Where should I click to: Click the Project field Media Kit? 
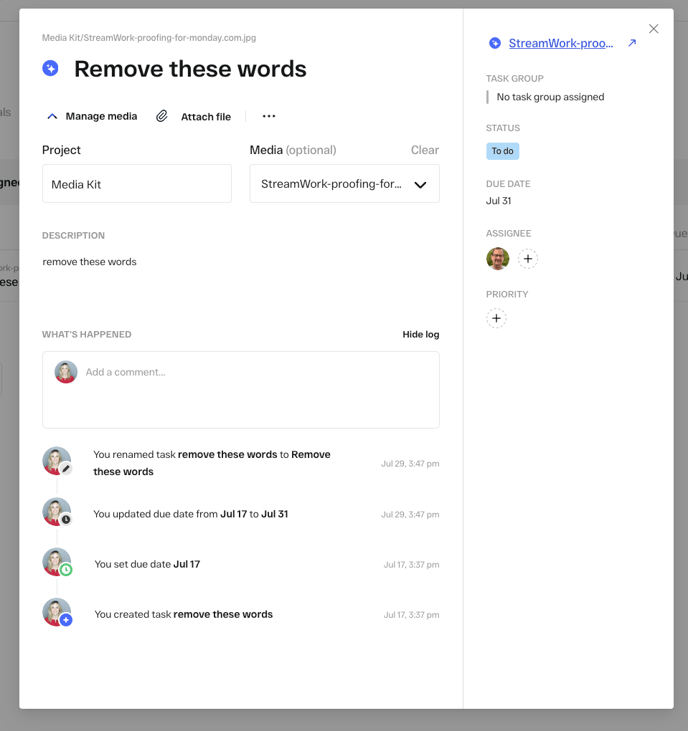137,184
